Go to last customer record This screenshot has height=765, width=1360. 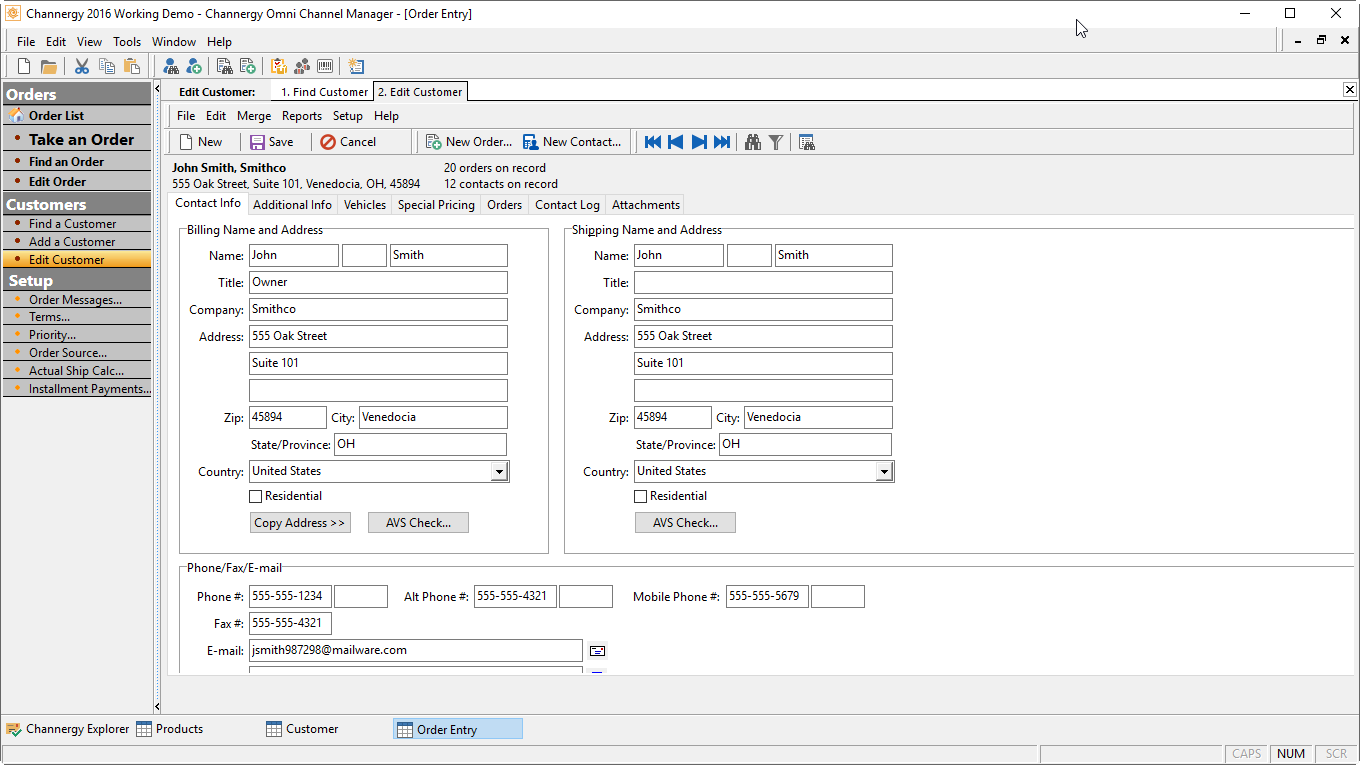click(722, 142)
